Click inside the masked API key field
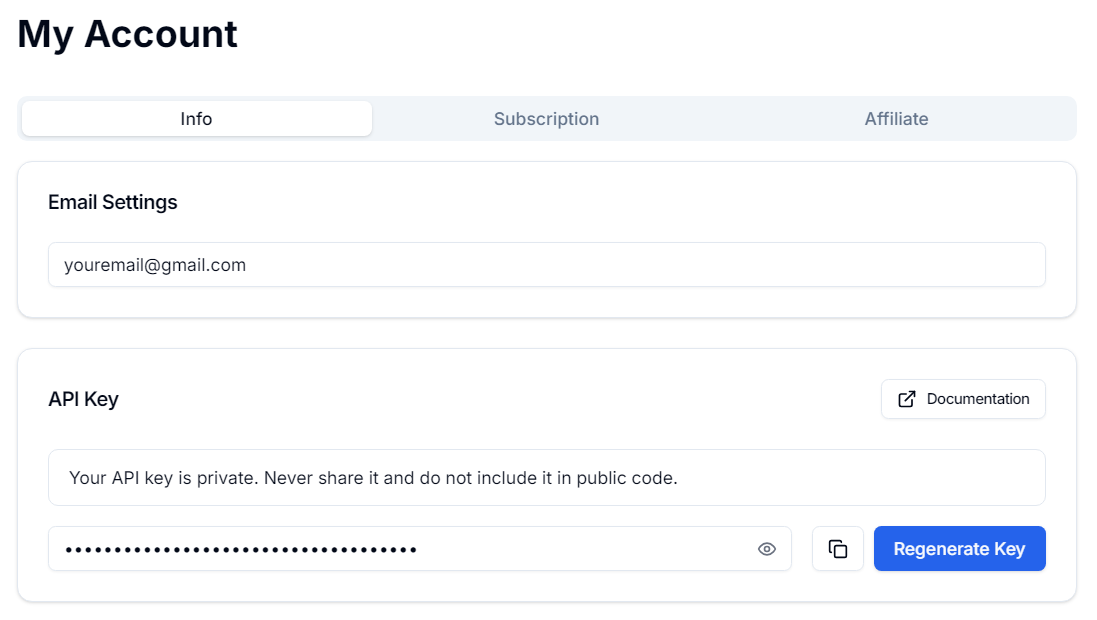 pos(580,549)
